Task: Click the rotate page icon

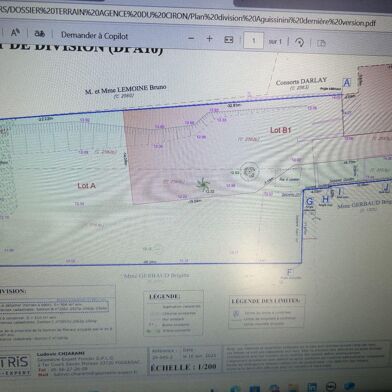Action: pos(299,42)
